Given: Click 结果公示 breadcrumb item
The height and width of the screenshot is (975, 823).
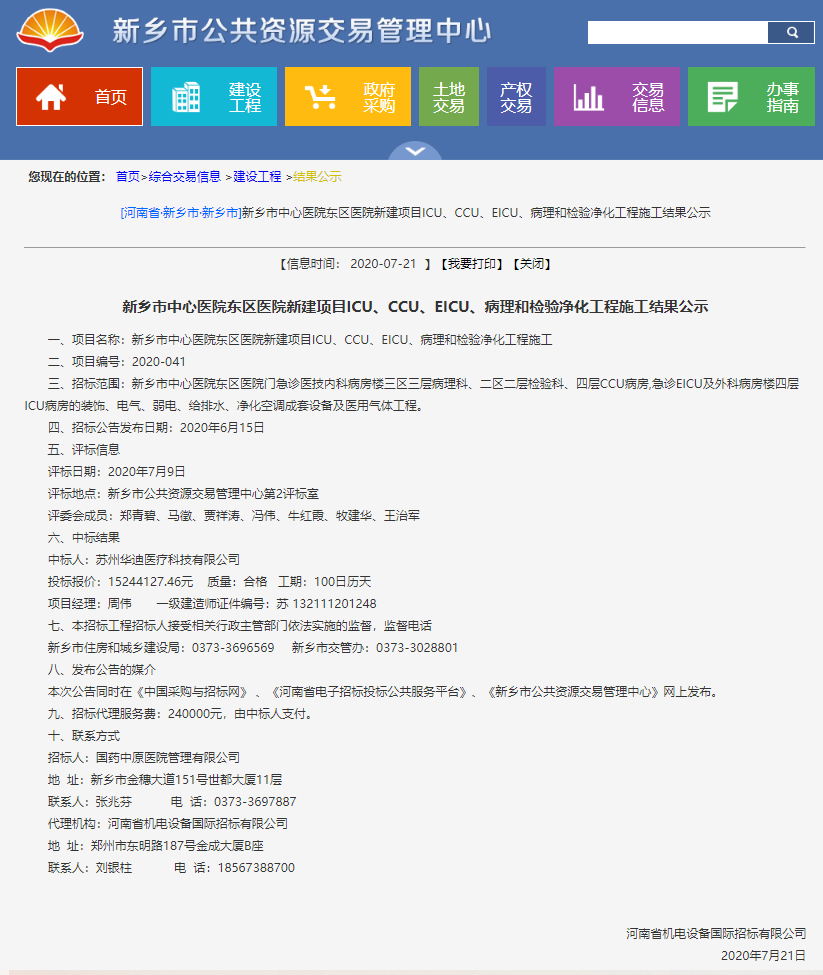Looking at the screenshot, I should [317, 177].
